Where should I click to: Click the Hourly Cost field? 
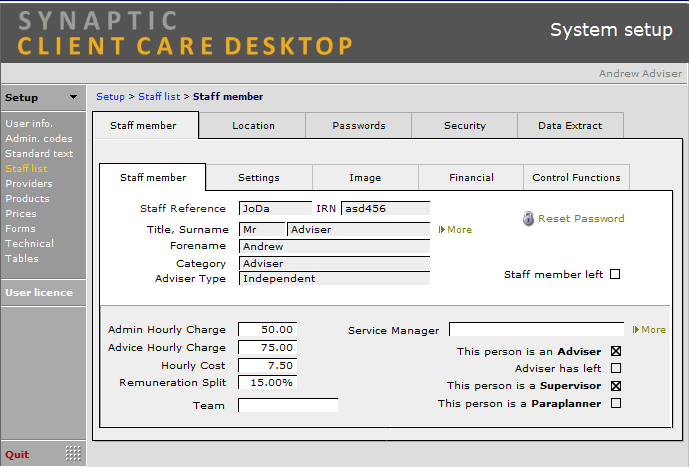point(268,365)
